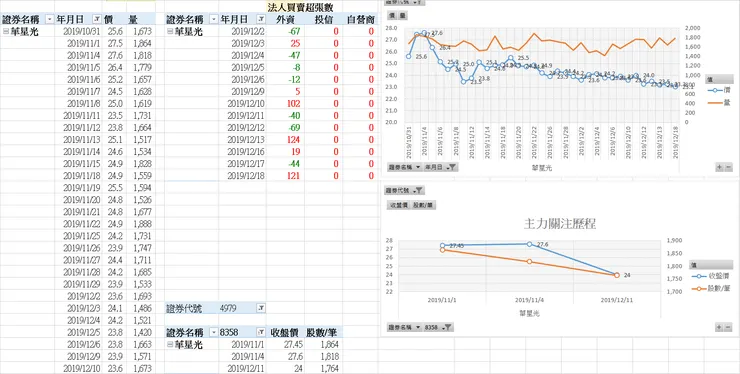Select 外資 value -69 for 2019/12/12
Screen dimensions: 740x374
pyautogui.click(x=285, y=128)
